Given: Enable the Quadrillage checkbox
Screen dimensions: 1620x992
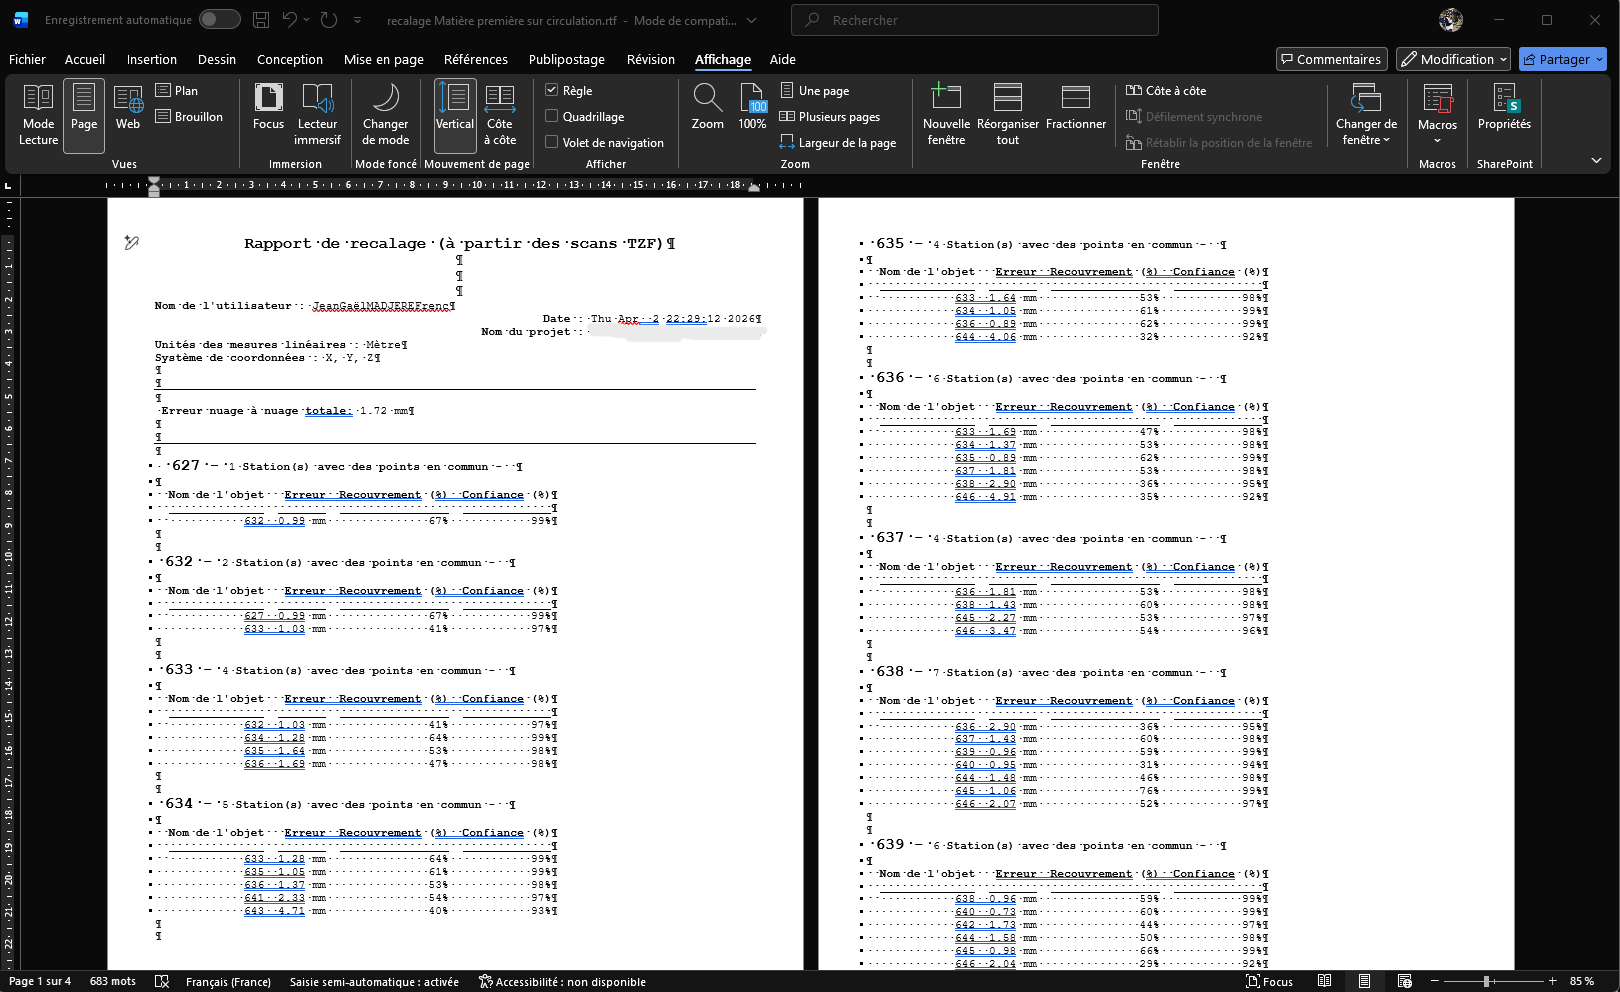Looking at the screenshot, I should coord(552,116).
